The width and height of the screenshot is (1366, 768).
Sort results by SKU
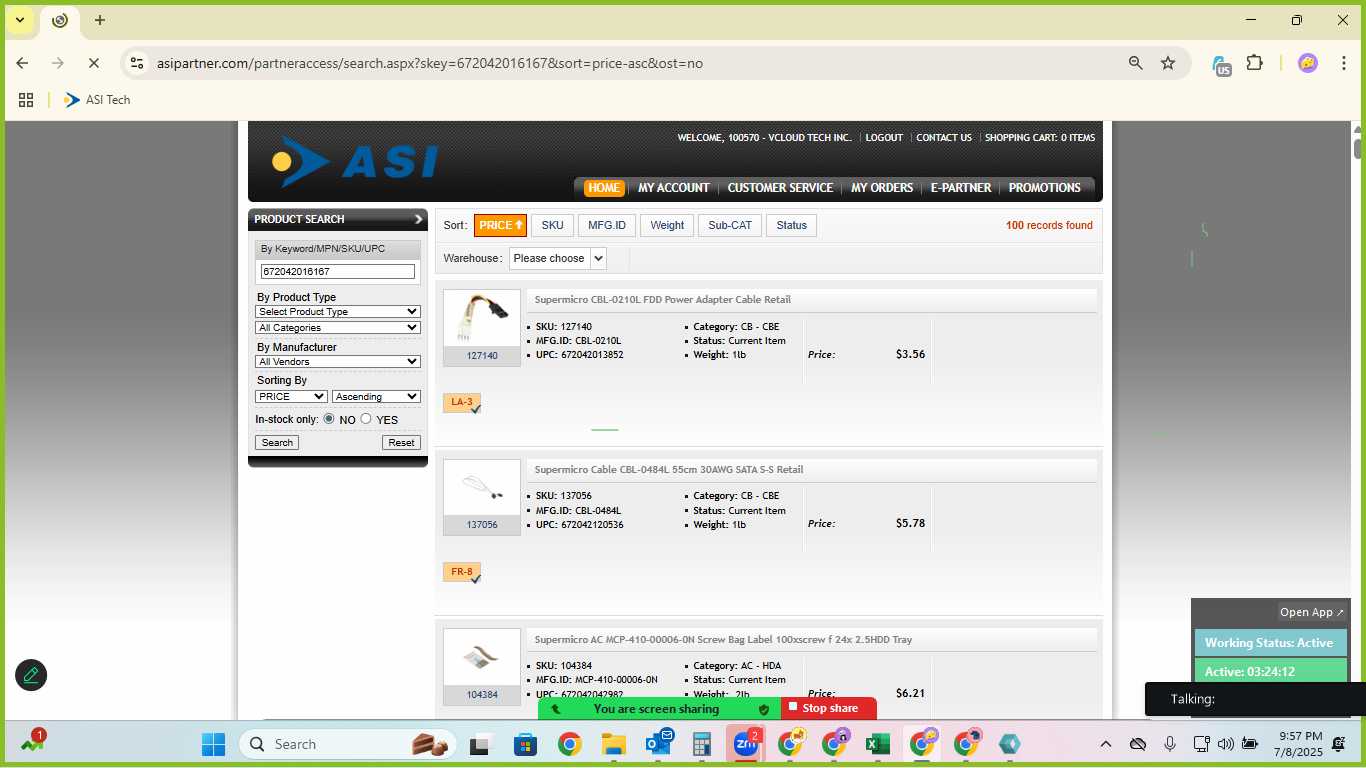pos(553,225)
